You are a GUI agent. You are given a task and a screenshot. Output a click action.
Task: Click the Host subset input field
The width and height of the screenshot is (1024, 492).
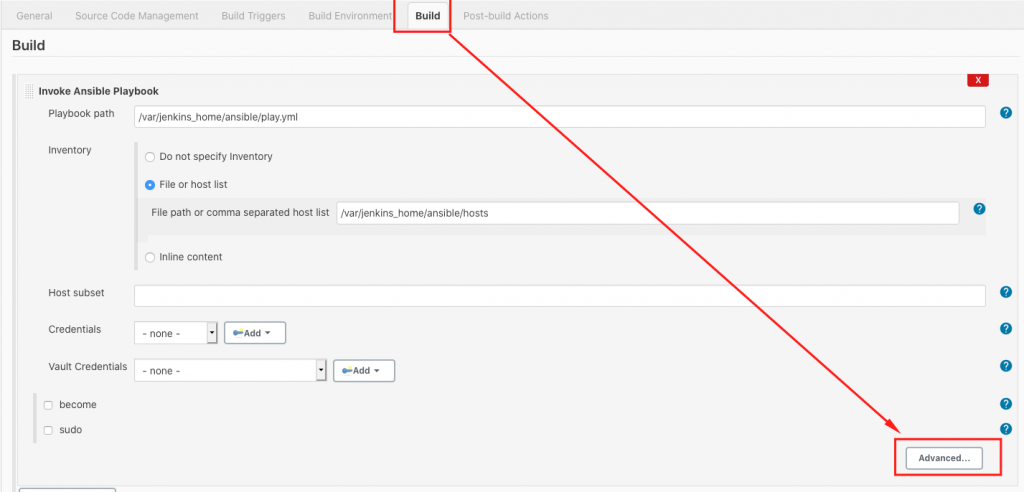tap(560, 295)
